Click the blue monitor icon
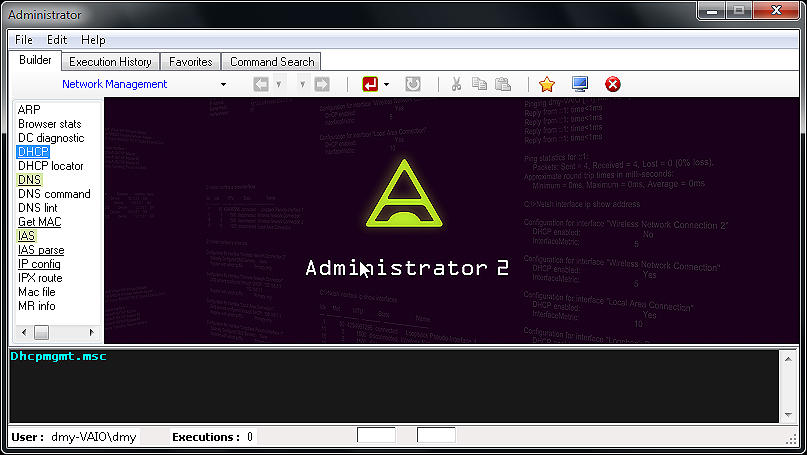The width and height of the screenshot is (807, 455). (580, 84)
